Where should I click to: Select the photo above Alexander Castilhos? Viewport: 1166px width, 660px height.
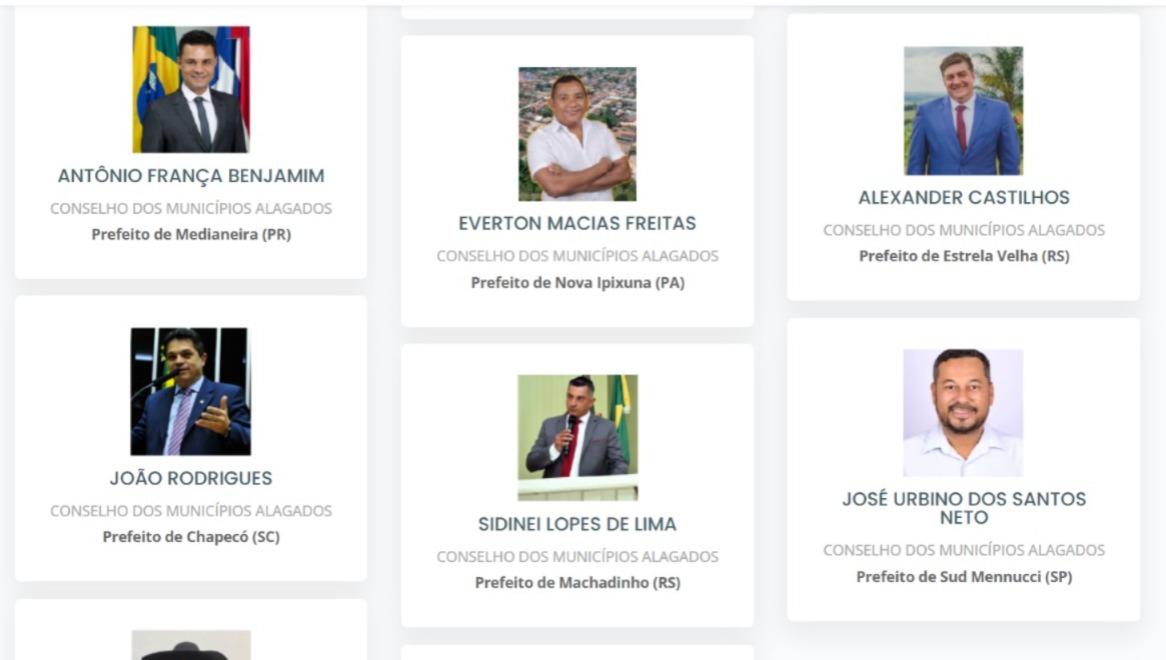point(963,110)
